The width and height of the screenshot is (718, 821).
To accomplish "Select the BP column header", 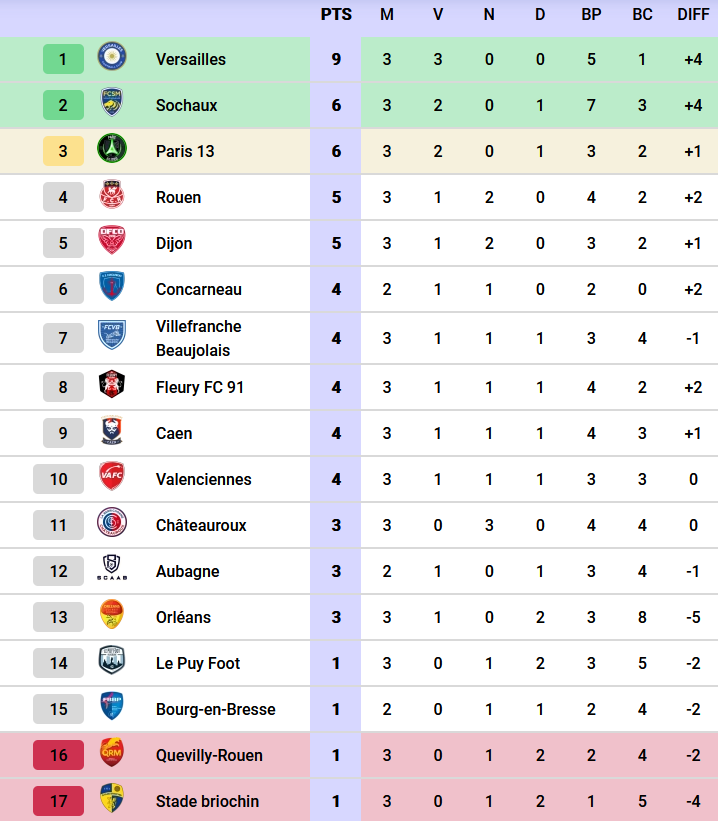I will click(x=591, y=14).
